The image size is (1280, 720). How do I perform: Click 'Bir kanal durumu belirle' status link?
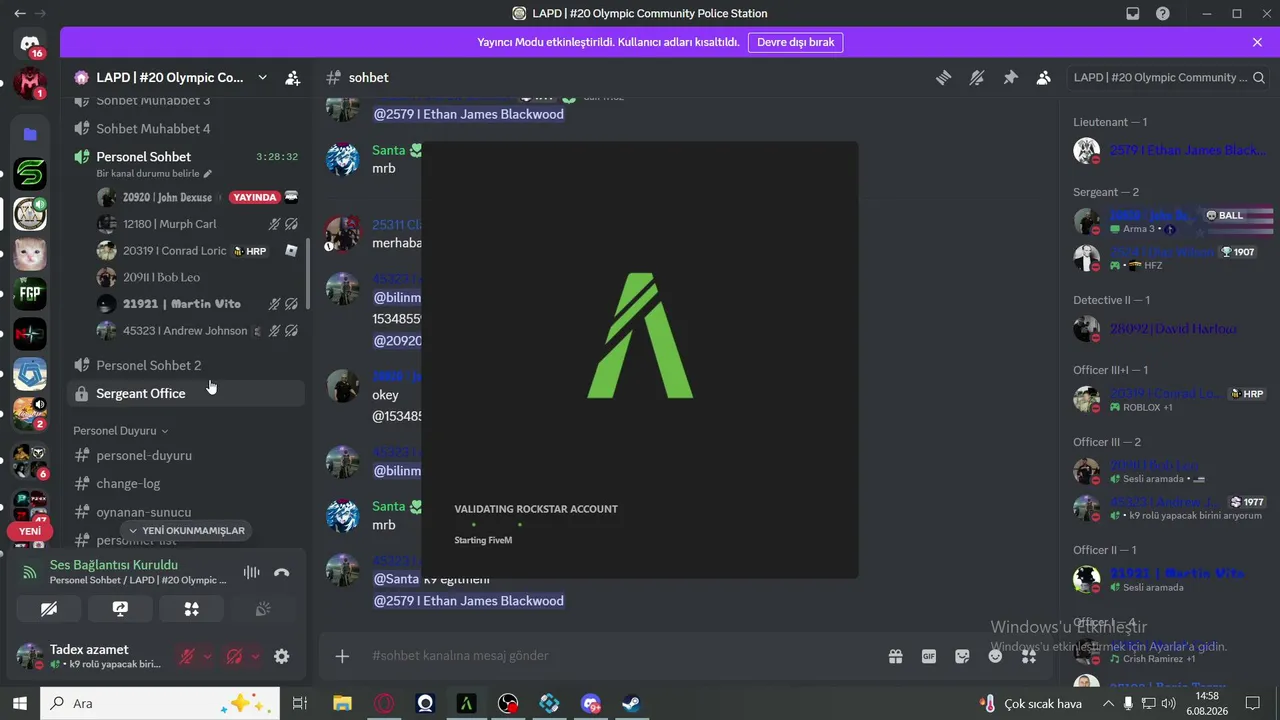153,174
